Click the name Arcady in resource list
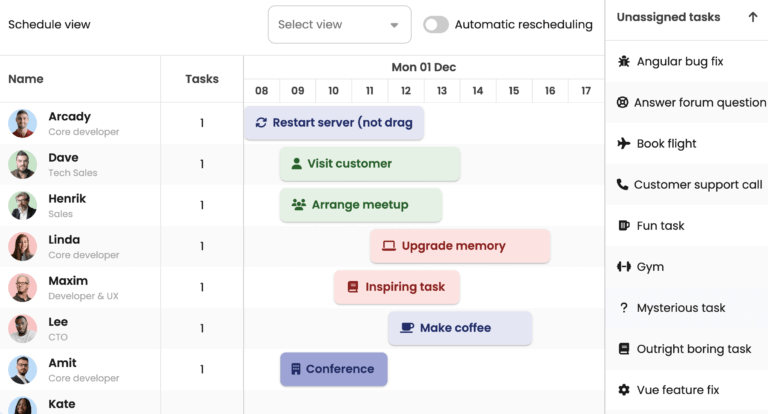The image size is (768, 414). [70, 117]
